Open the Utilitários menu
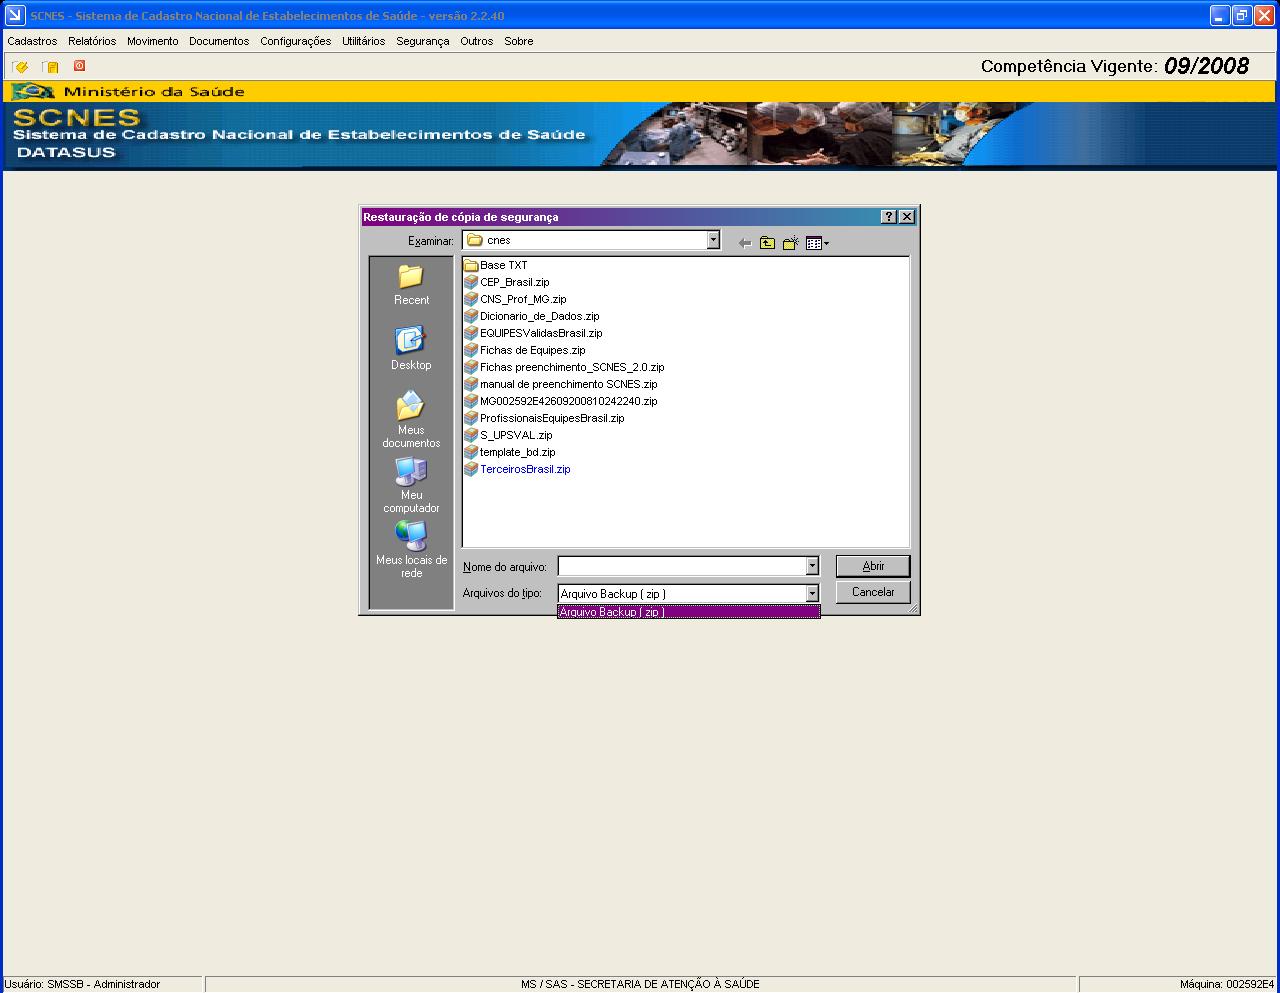 coord(363,41)
